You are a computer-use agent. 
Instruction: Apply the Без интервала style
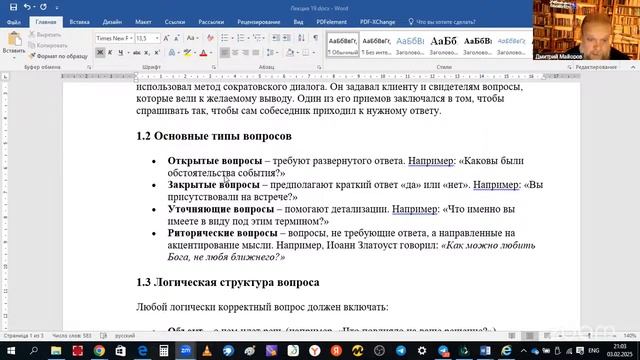click(376, 45)
